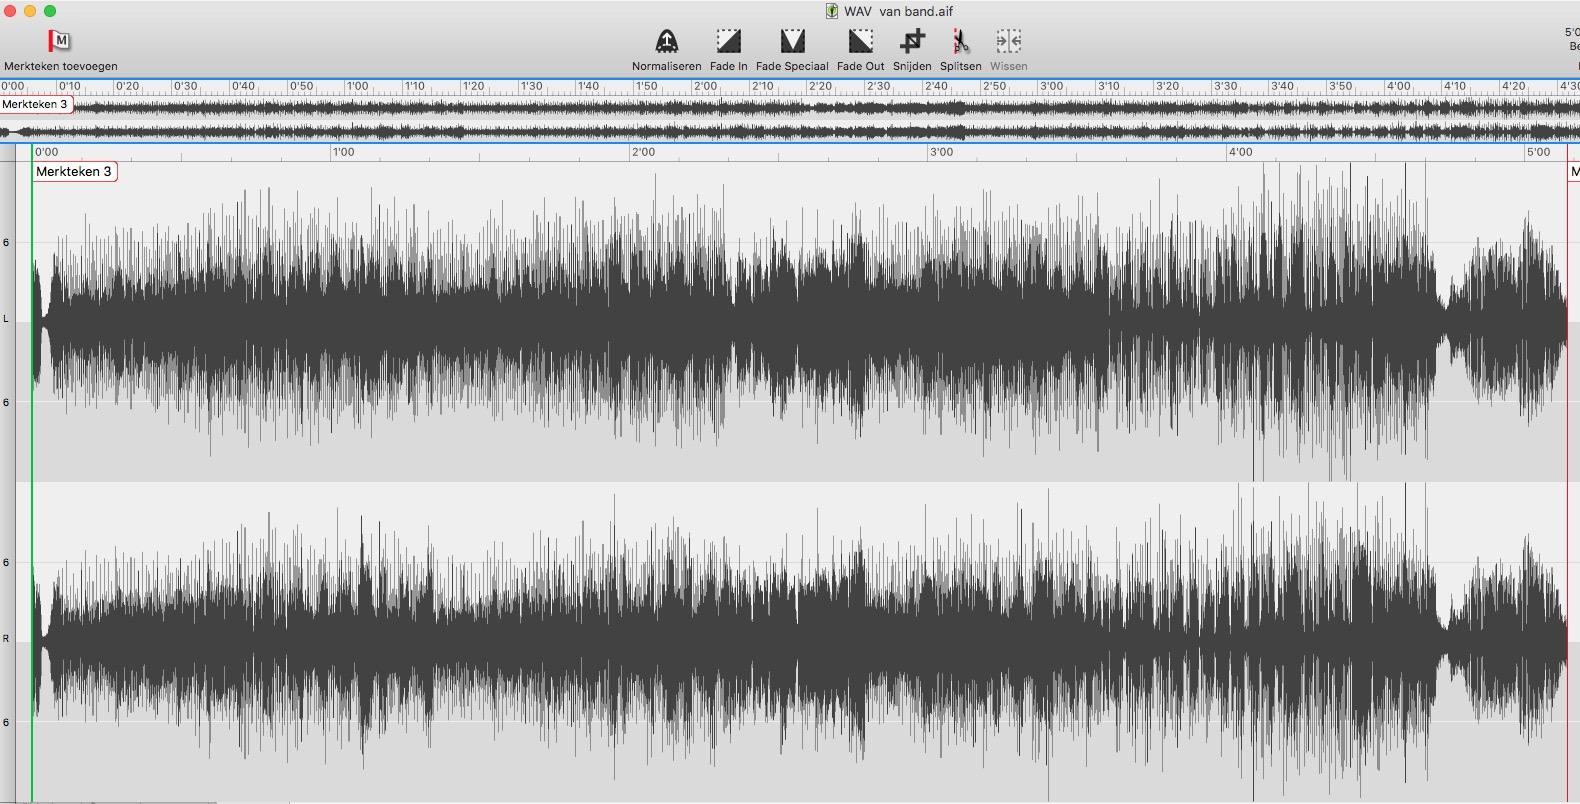Jump to 3'00 on the main ruler
1580x804 pixels.
[941, 152]
